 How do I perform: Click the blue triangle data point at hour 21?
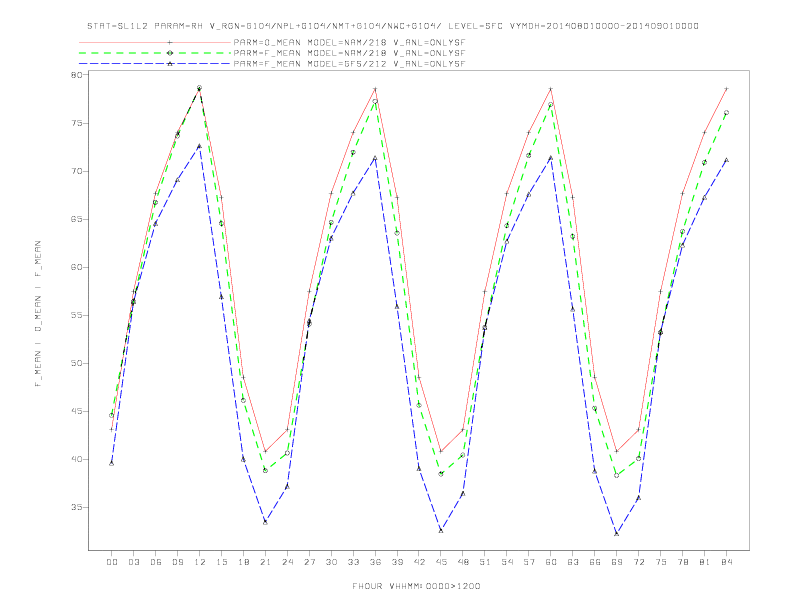265,522
